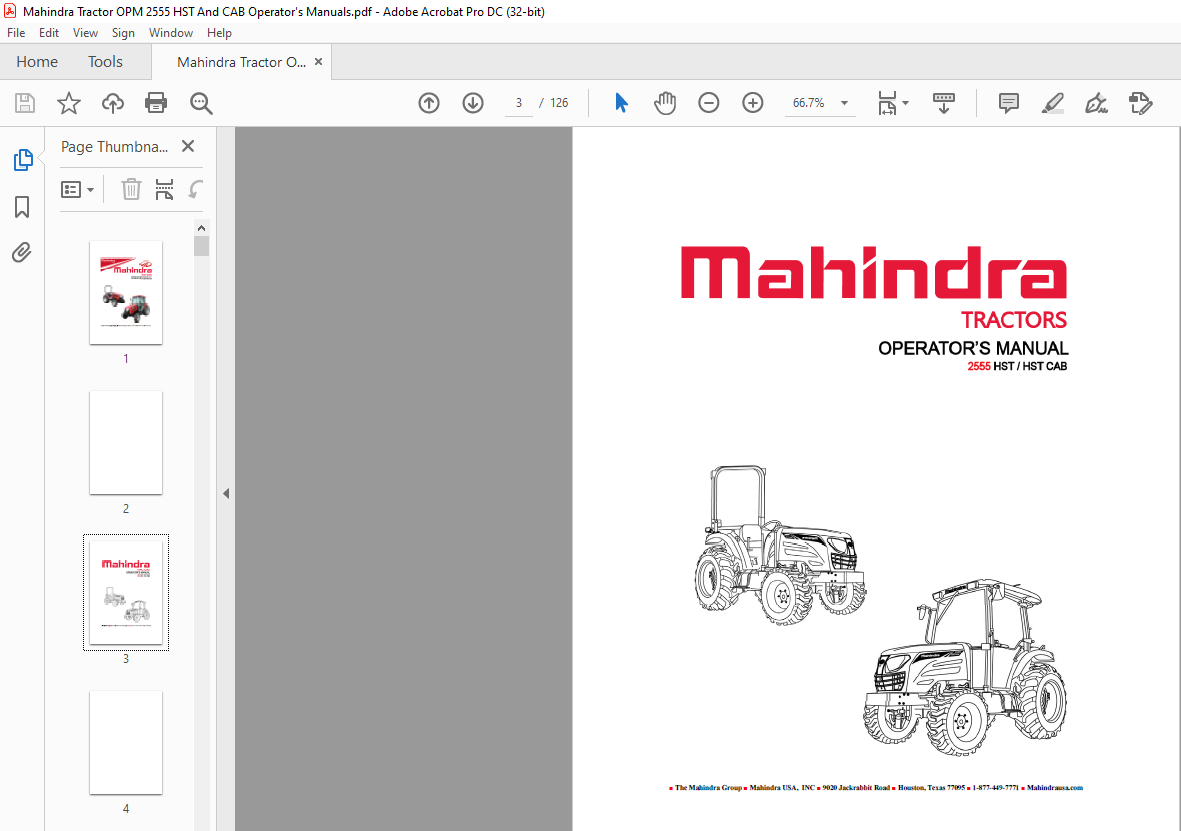Close the Mahindra Tractor document tab
Viewport: 1181px width, 831px height.
[319, 62]
